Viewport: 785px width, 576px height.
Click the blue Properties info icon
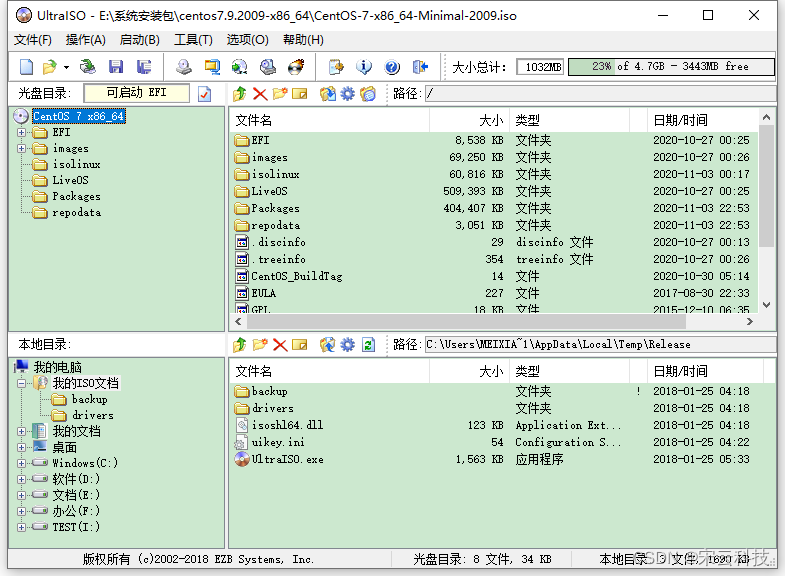(x=364, y=67)
